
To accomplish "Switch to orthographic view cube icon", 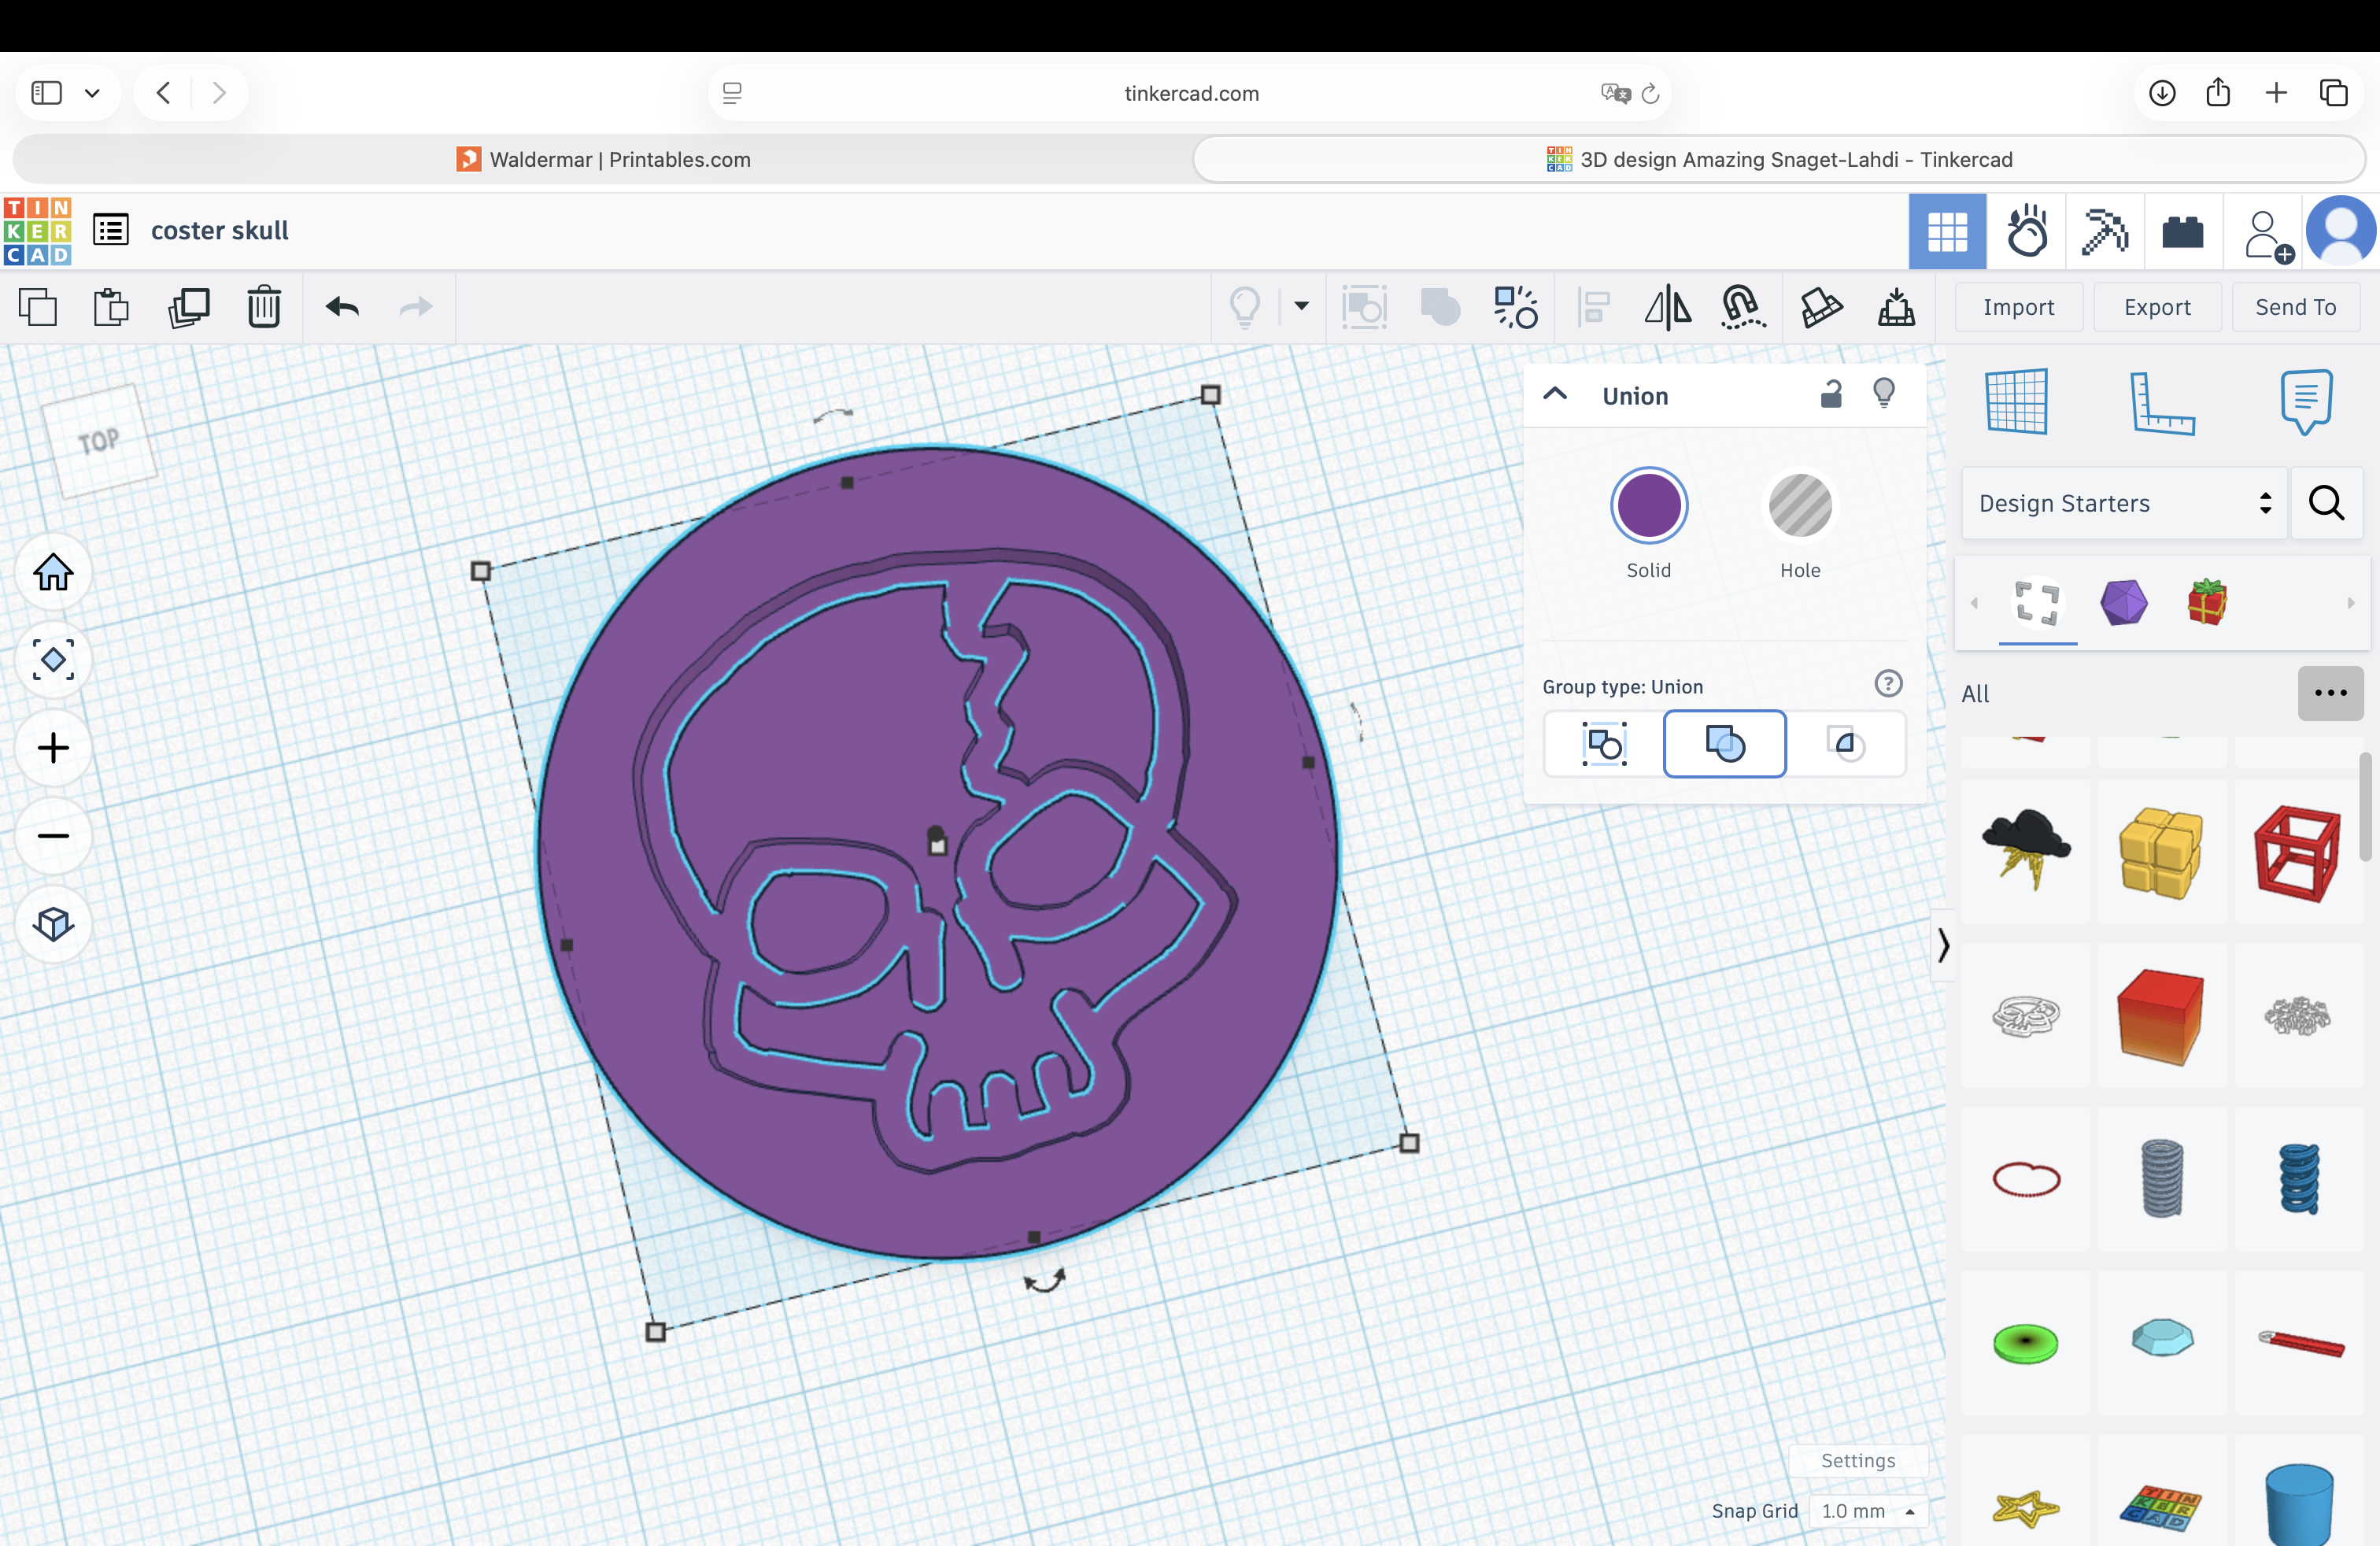I will click(x=53, y=923).
